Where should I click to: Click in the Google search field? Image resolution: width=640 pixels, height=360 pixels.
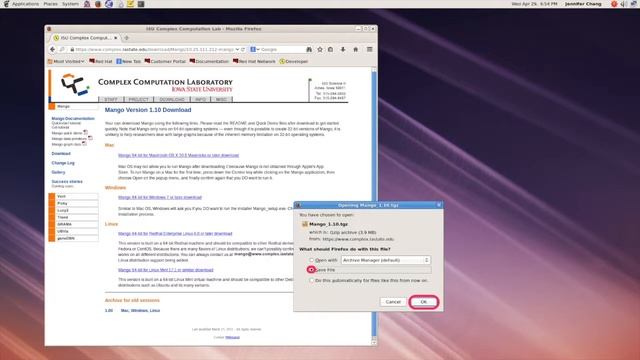pyautogui.click(x=282, y=49)
